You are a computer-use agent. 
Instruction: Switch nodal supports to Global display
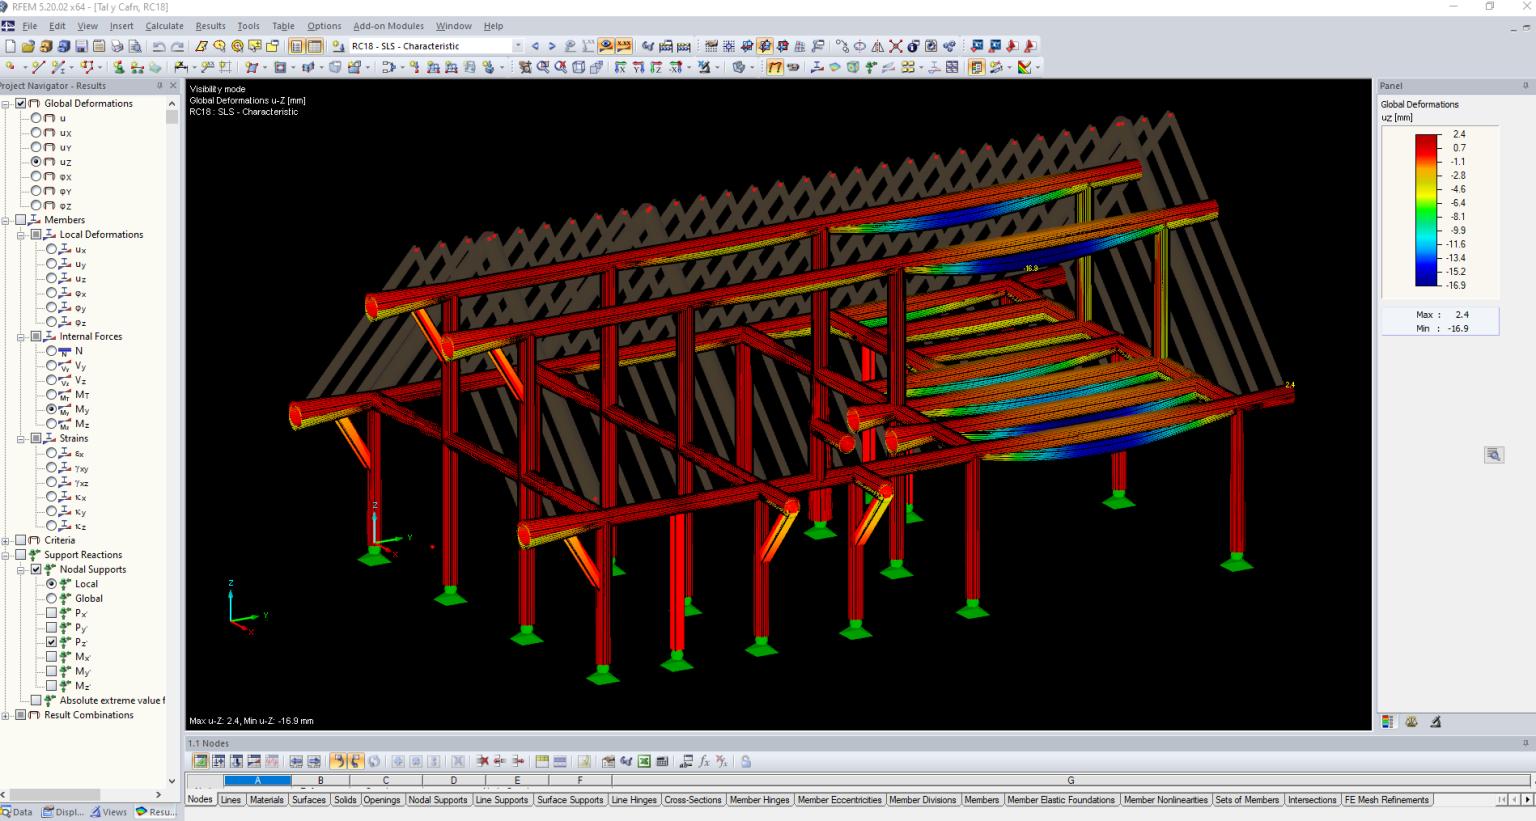tap(52, 598)
